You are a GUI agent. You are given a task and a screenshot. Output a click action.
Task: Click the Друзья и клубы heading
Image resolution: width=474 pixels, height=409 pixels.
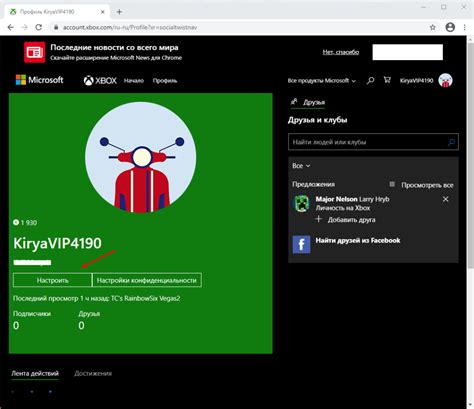click(x=317, y=120)
